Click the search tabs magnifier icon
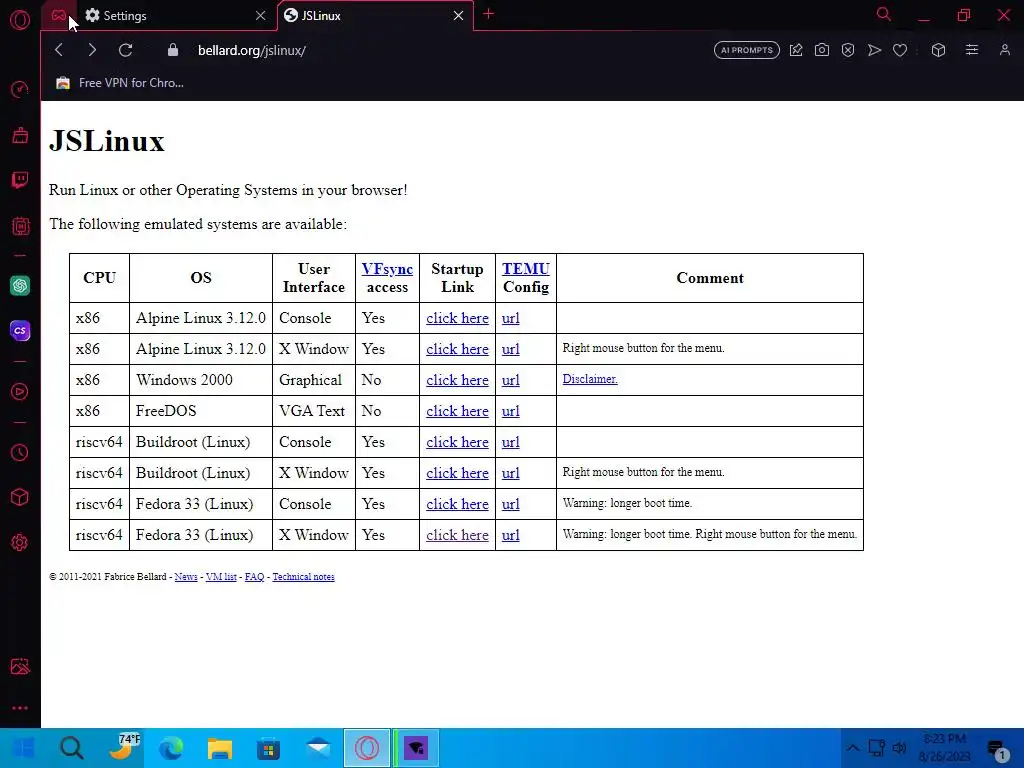The width and height of the screenshot is (1024, 768). [x=884, y=14]
